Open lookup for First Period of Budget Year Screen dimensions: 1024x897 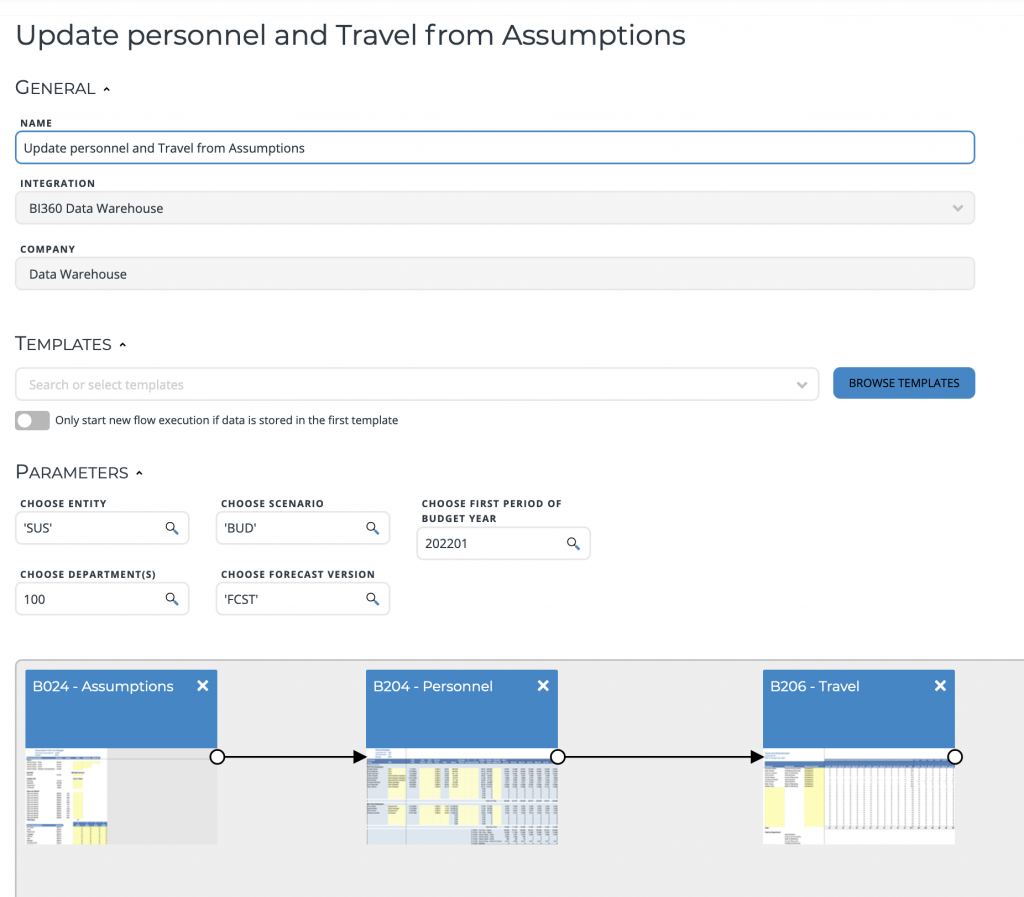tap(573, 544)
